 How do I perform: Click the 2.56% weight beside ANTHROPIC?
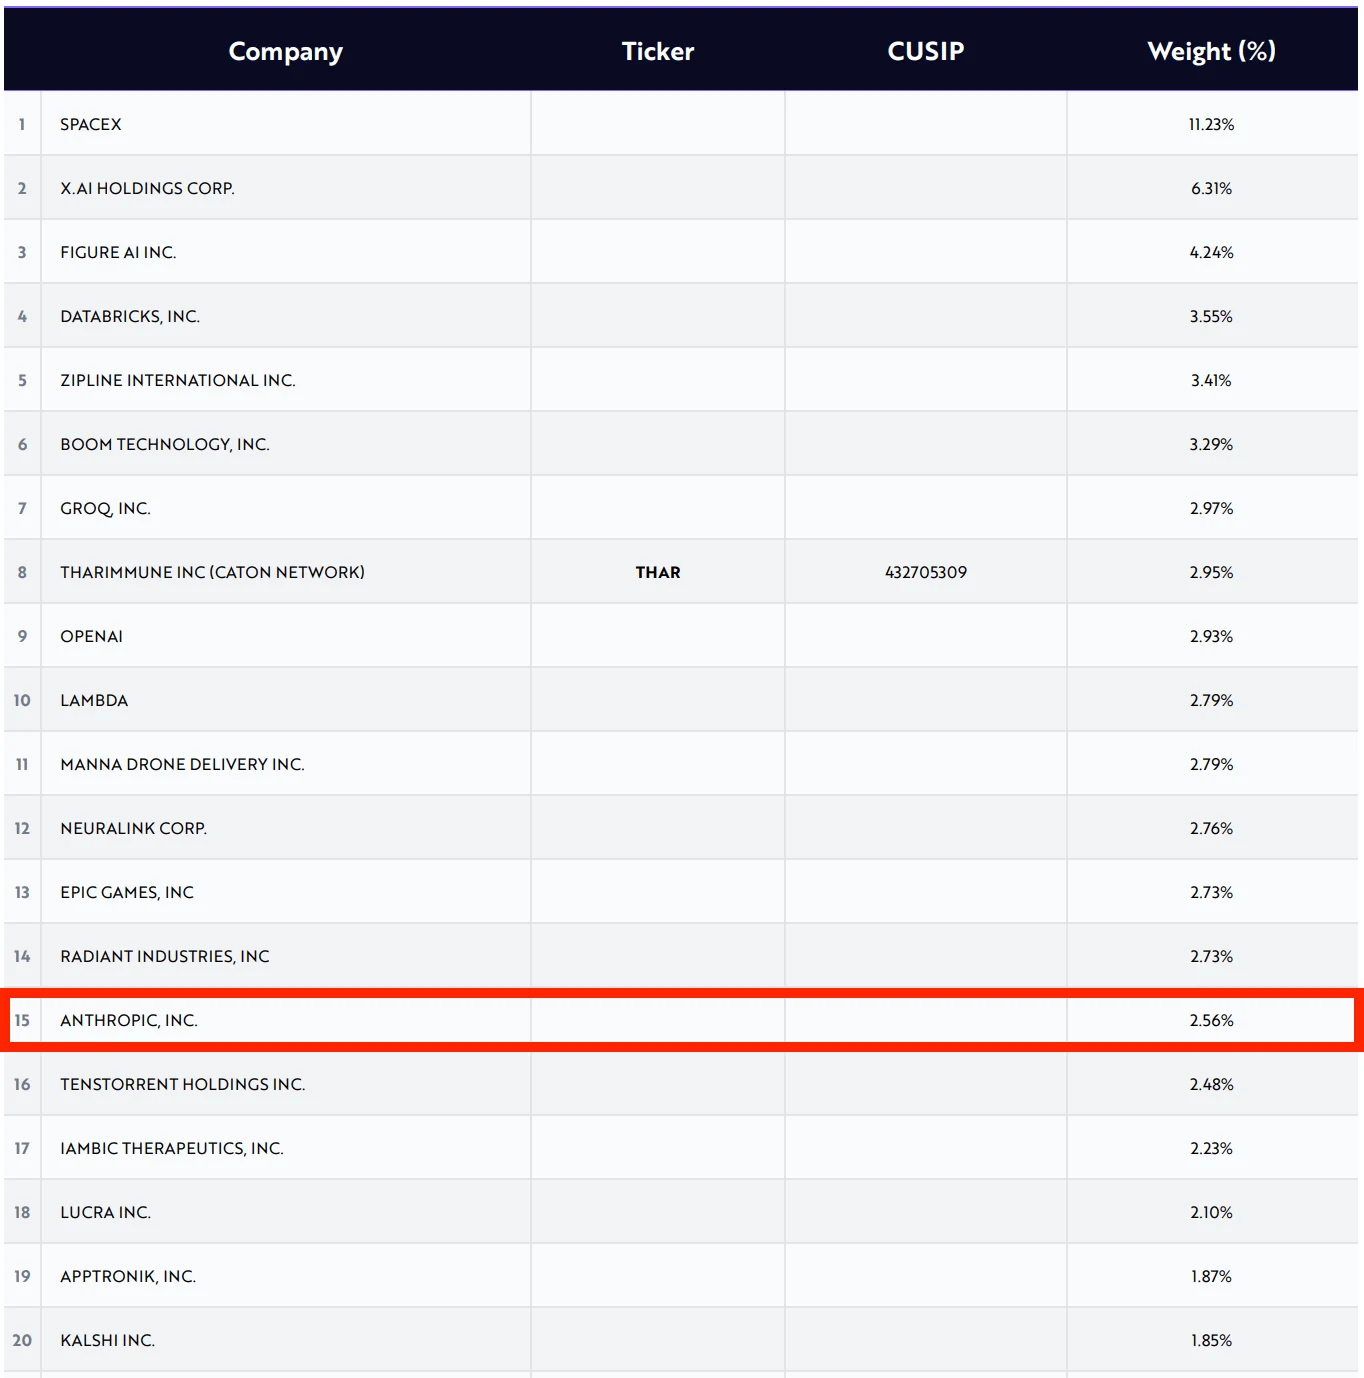[1211, 1020]
